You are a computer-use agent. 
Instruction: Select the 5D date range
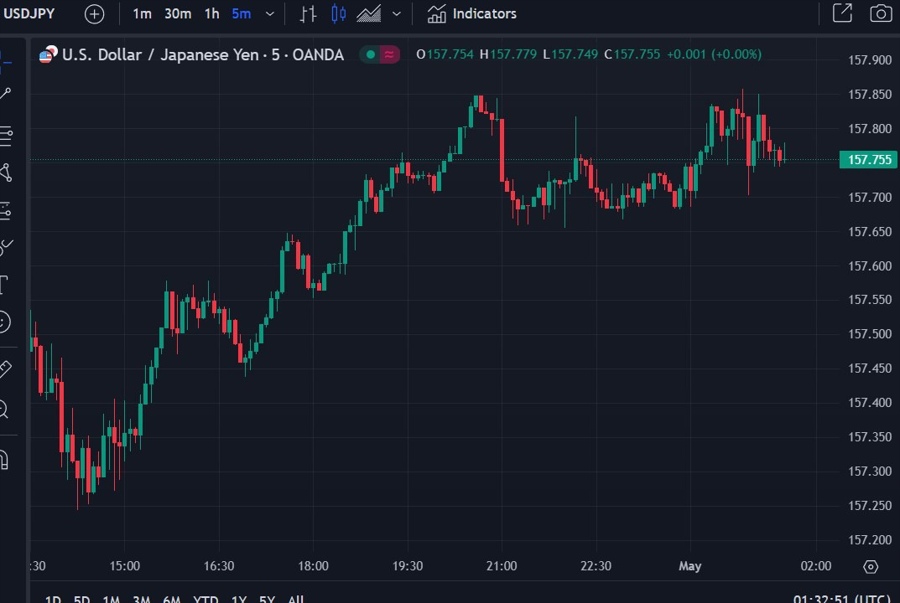[82, 599]
